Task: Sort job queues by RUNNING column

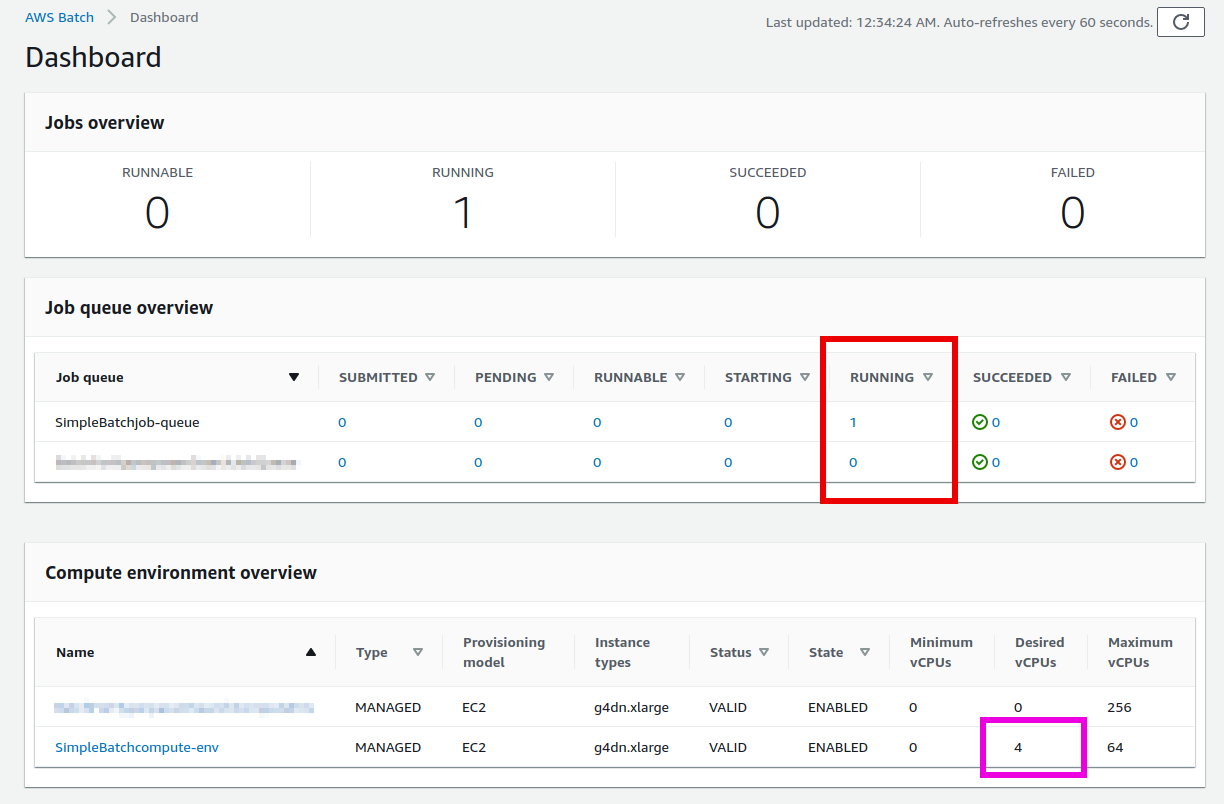Action: 928,377
